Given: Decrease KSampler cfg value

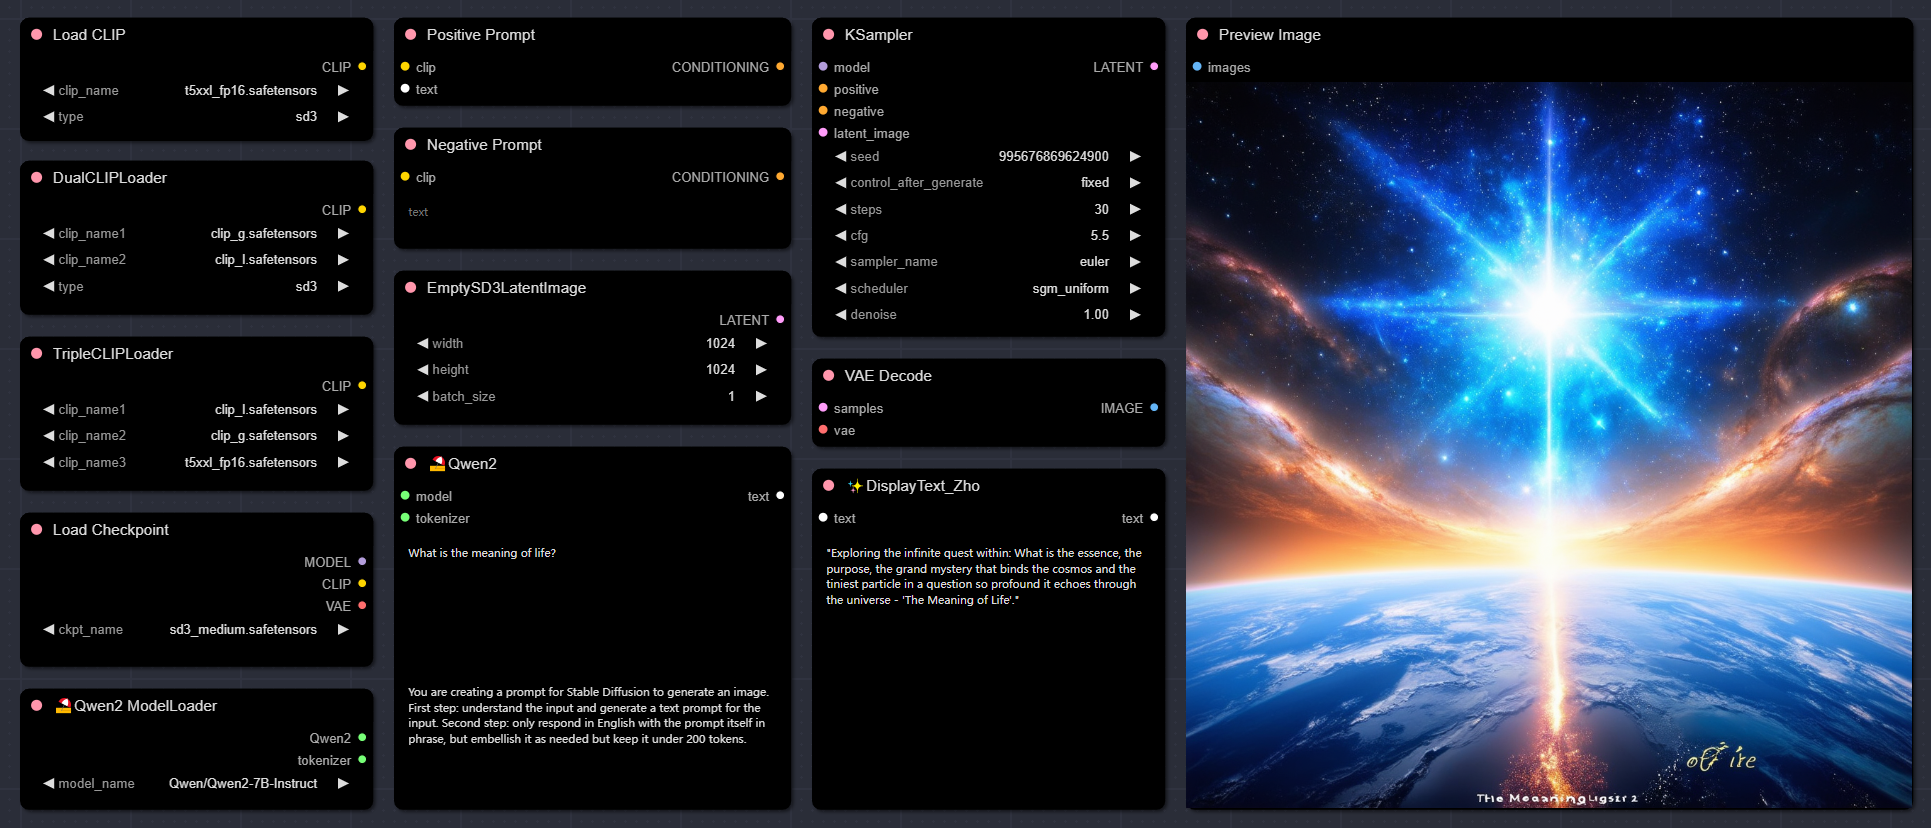Looking at the screenshot, I should pyautogui.click(x=841, y=235).
